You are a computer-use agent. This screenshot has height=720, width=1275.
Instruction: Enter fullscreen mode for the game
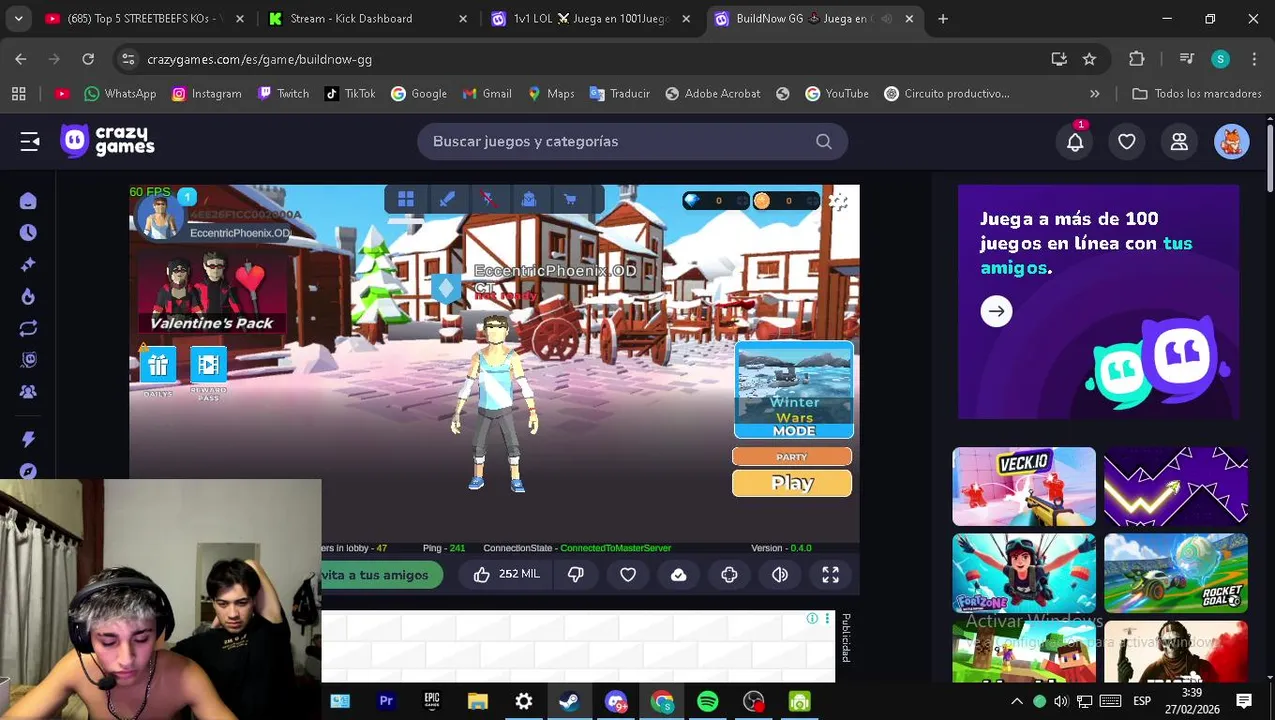tap(831, 575)
